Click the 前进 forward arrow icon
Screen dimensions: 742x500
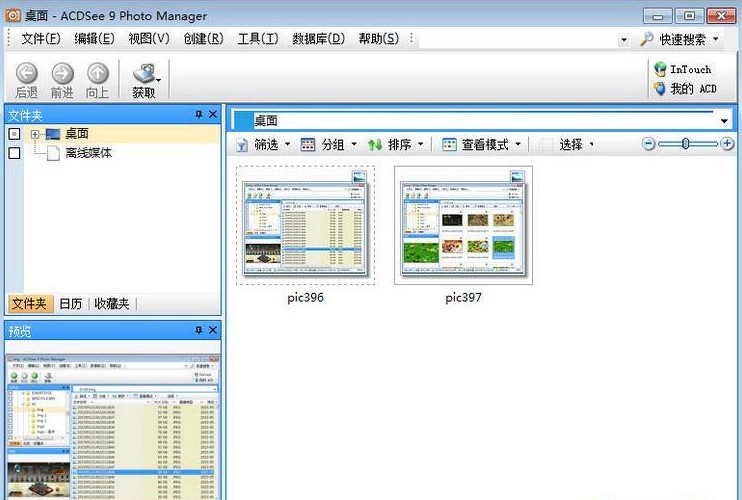pos(62,73)
